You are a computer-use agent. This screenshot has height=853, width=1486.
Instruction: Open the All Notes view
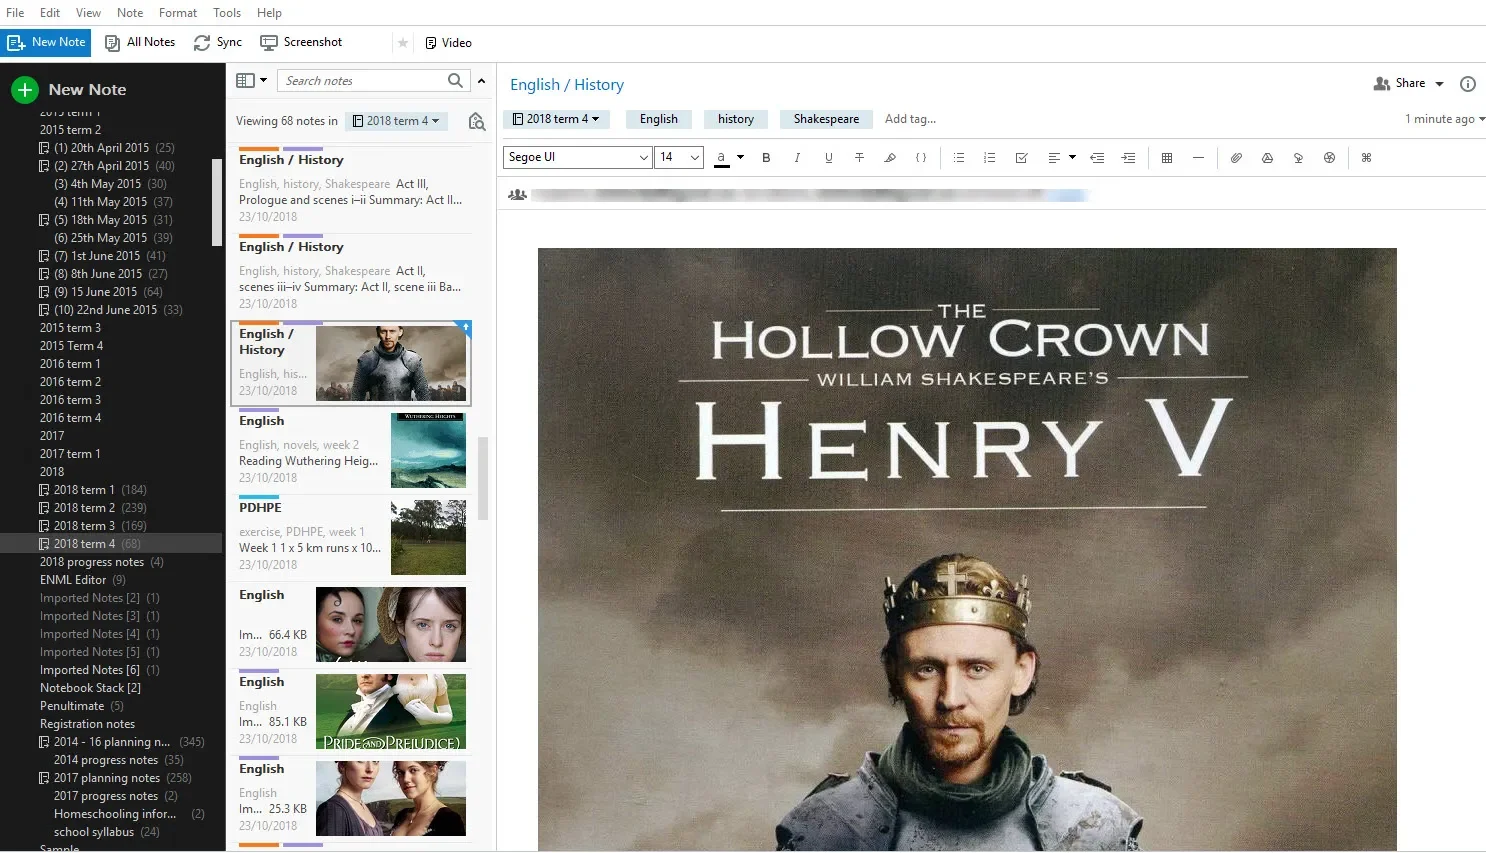point(140,42)
